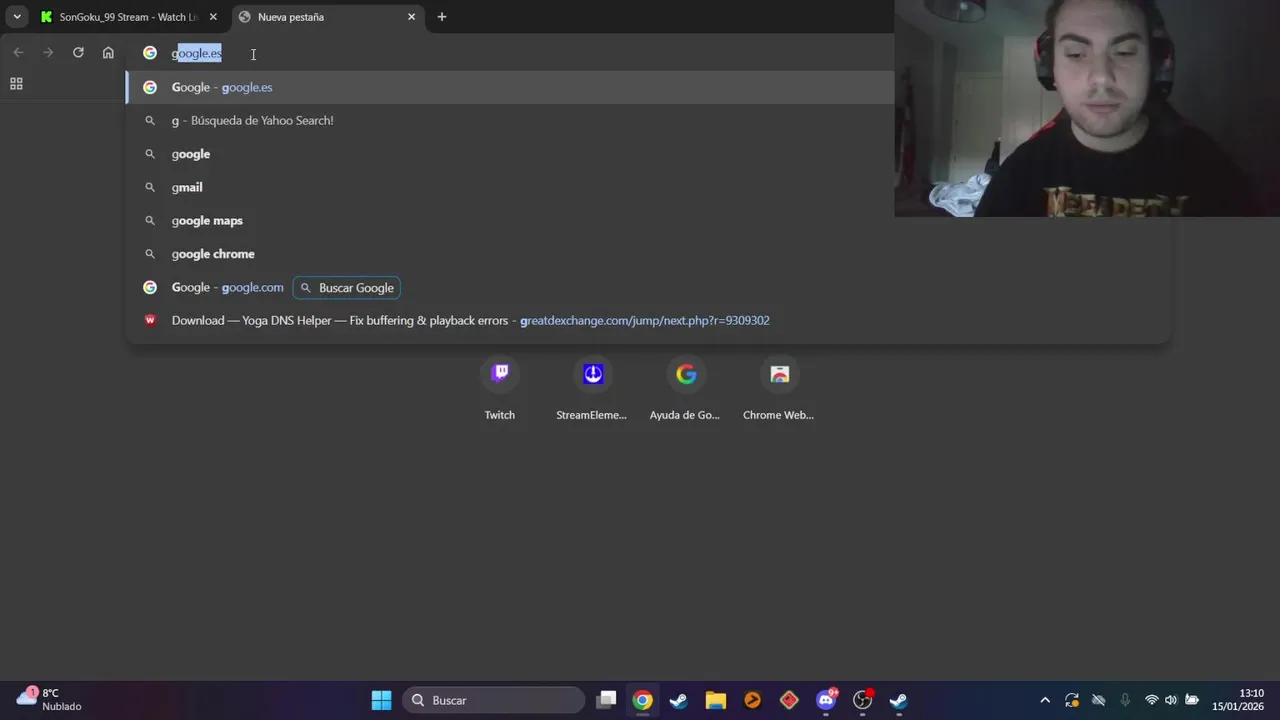Click the address bar with google.es
This screenshot has width=1280, height=720.
(x=520, y=53)
